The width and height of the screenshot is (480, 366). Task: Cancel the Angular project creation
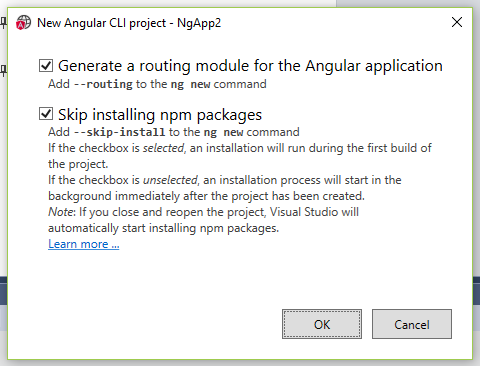coord(412,324)
